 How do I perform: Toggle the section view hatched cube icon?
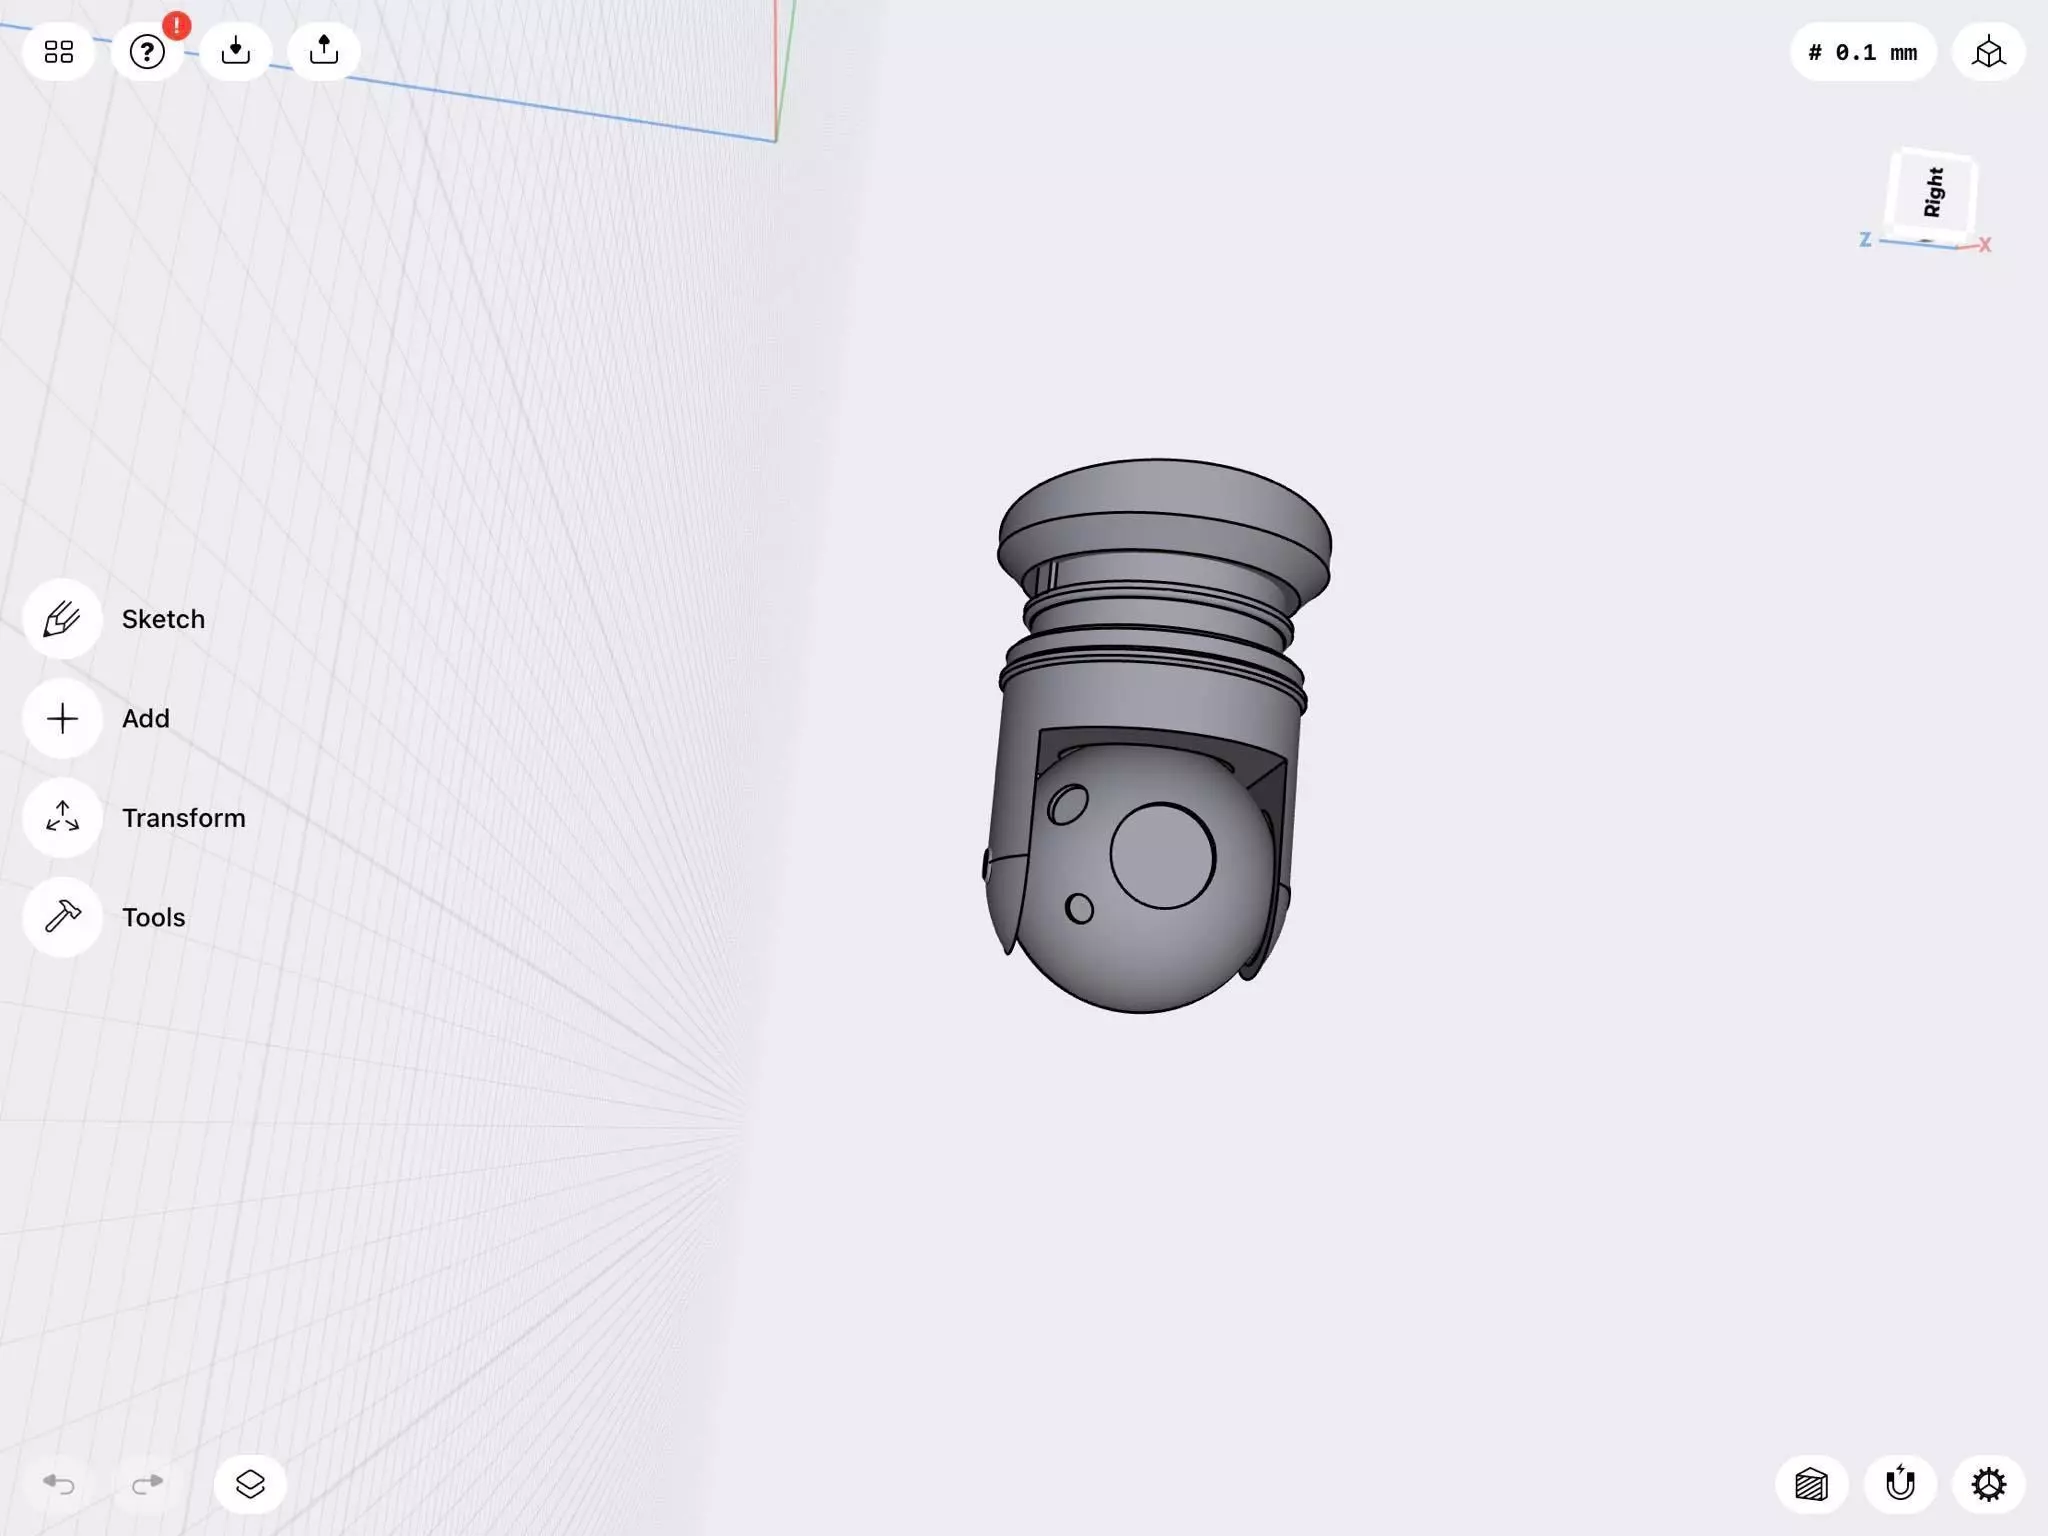pos(1811,1485)
